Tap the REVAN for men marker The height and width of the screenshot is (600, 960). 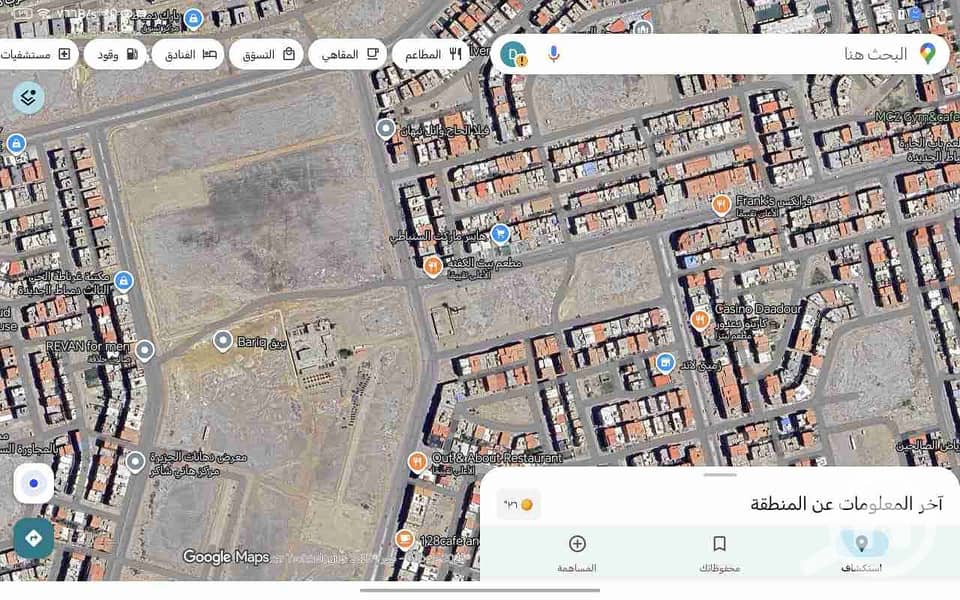coord(145,350)
